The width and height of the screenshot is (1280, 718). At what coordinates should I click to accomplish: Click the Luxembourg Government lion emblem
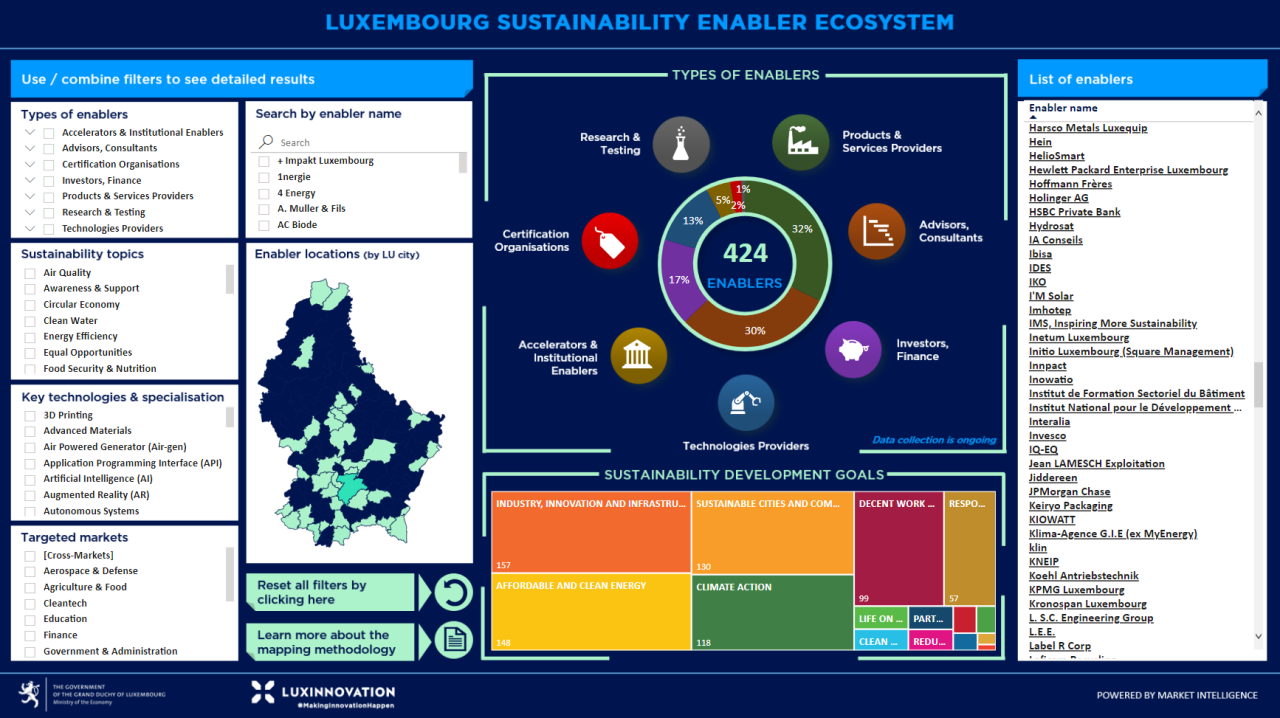pyautogui.click(x=30, y=693)
